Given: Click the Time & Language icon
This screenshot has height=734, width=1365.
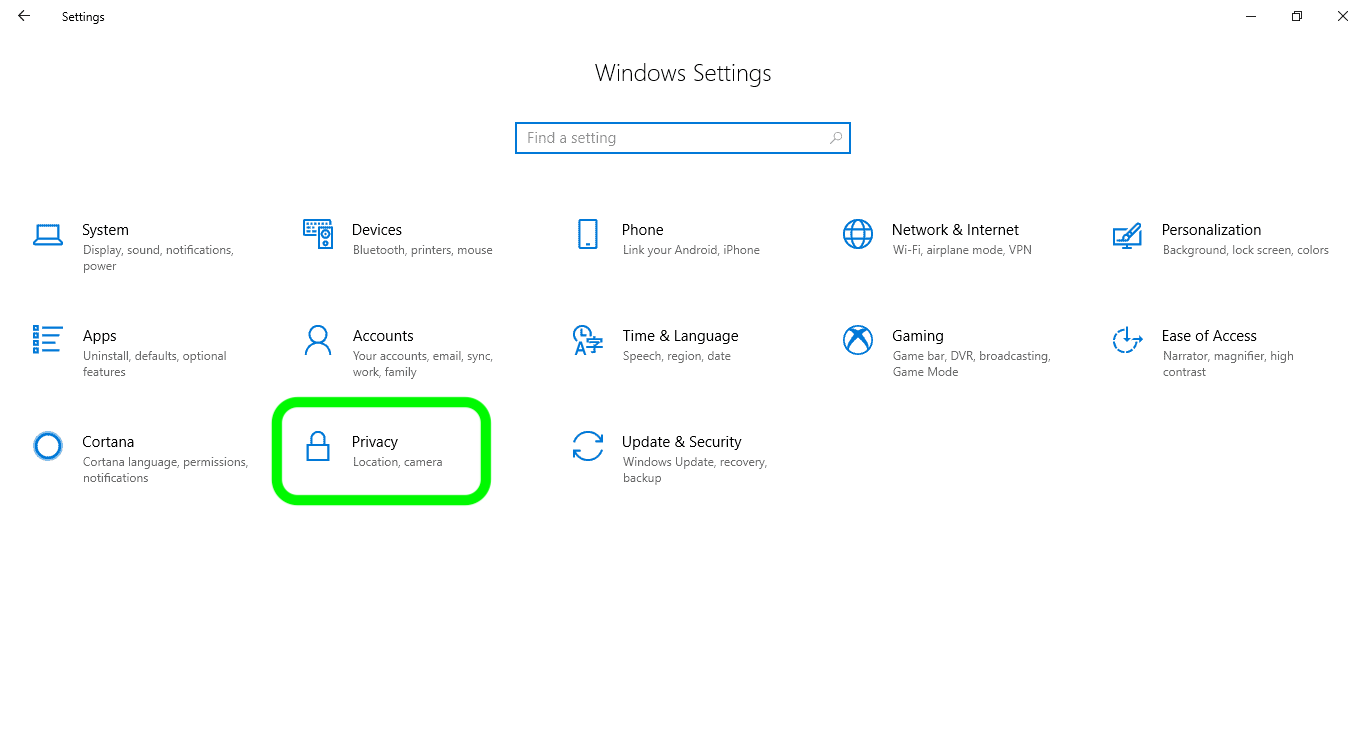Looking at the screenshot, I should click(588, 340).
